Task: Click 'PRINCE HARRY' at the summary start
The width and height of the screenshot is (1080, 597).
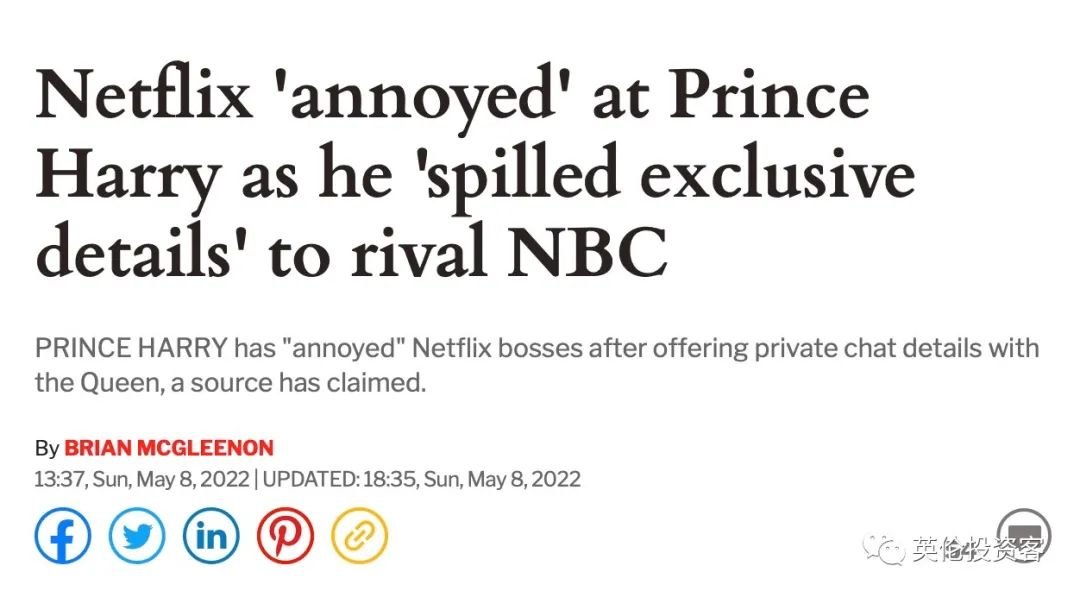Action: [x=131, y=348]
